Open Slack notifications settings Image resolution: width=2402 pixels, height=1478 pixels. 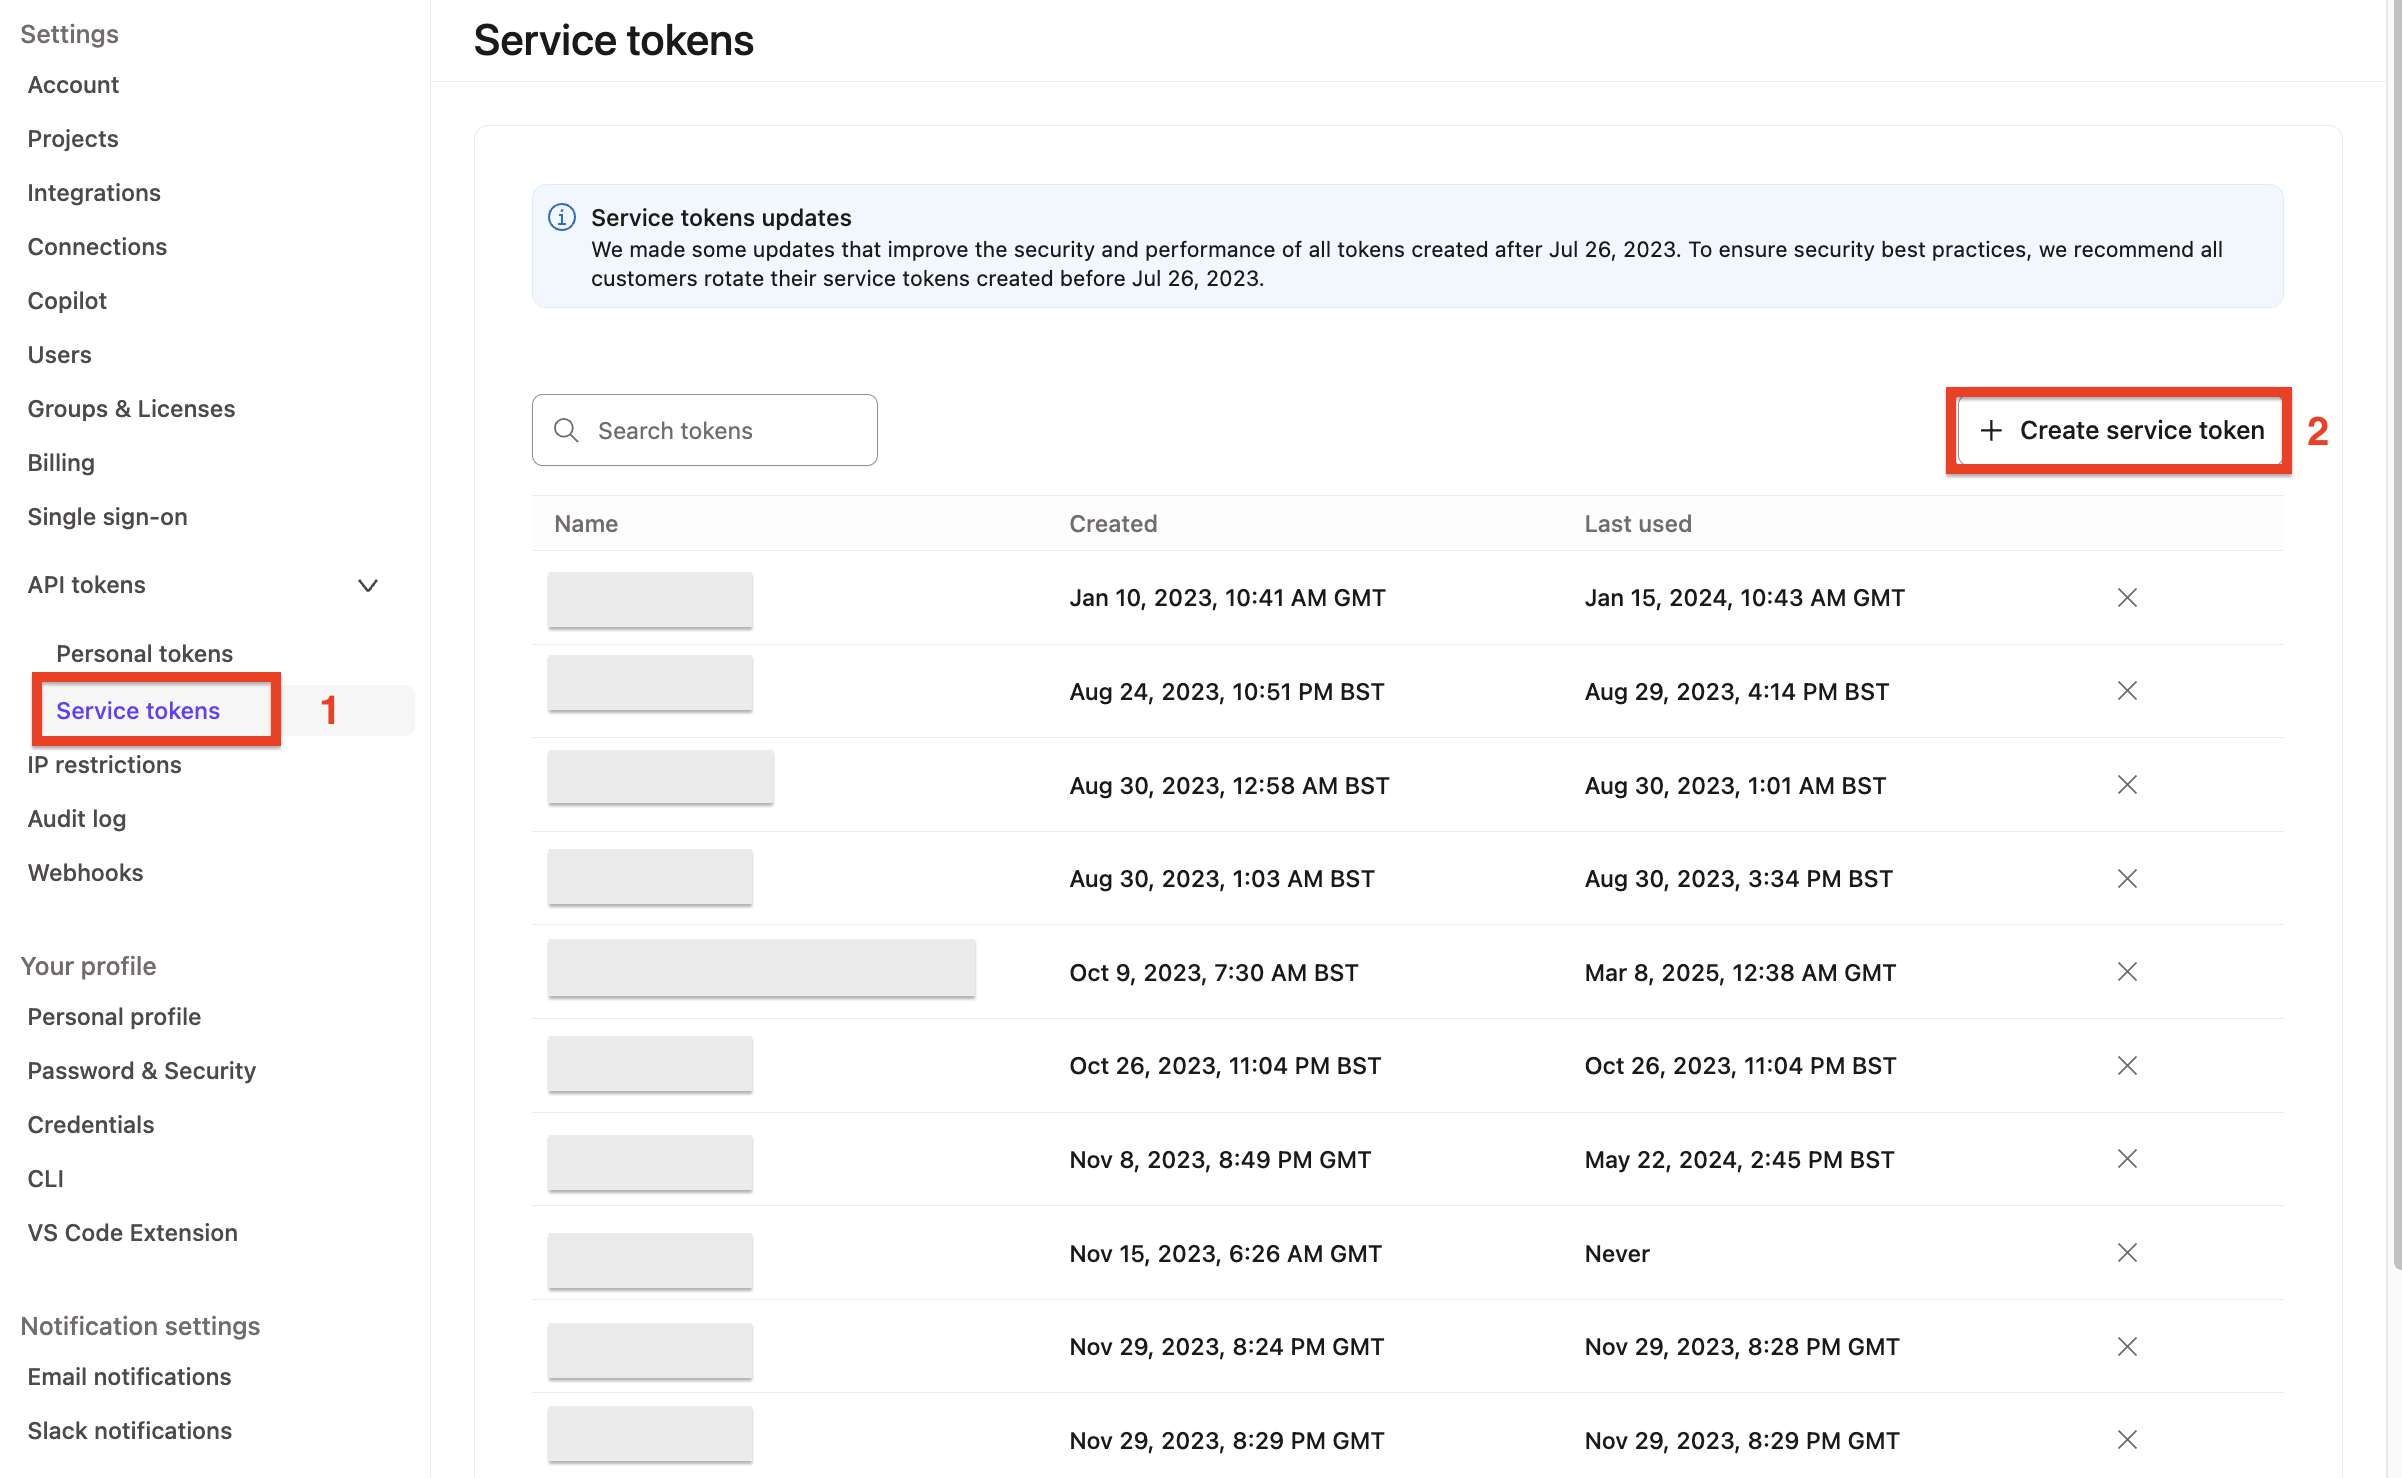coord(129,1430)
